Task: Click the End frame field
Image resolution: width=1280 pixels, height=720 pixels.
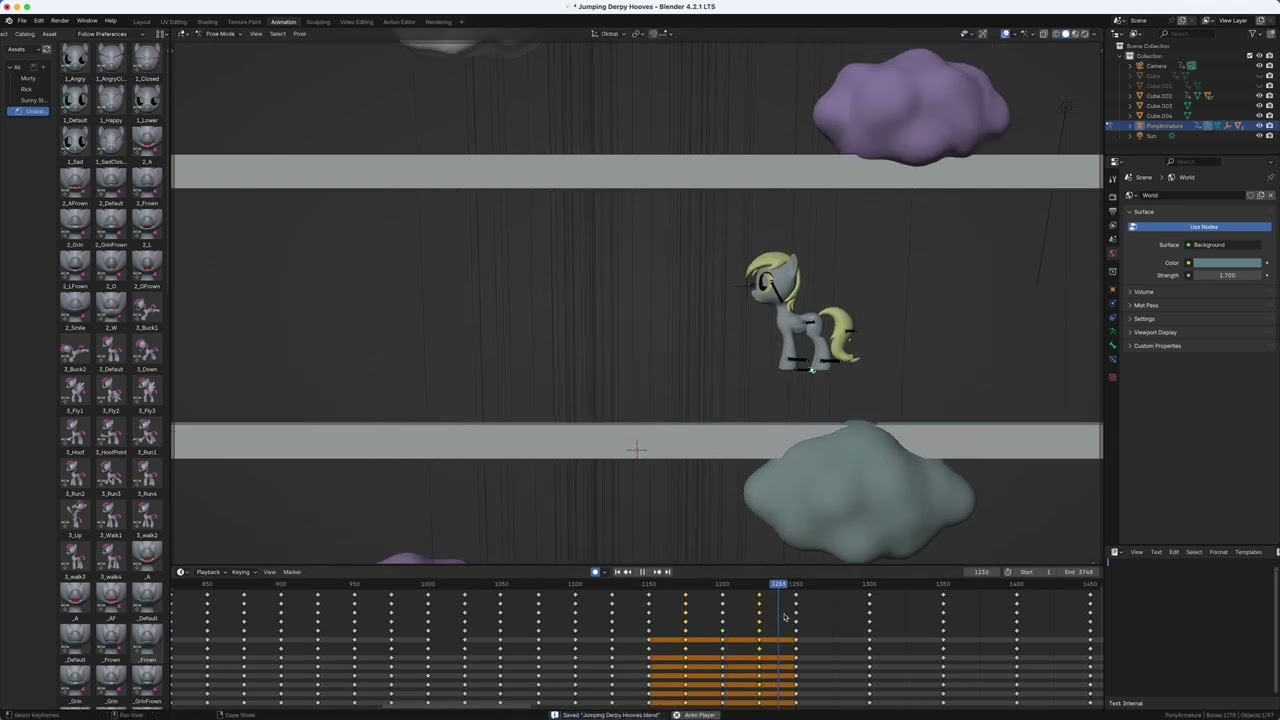Action: click(1079, 572)
